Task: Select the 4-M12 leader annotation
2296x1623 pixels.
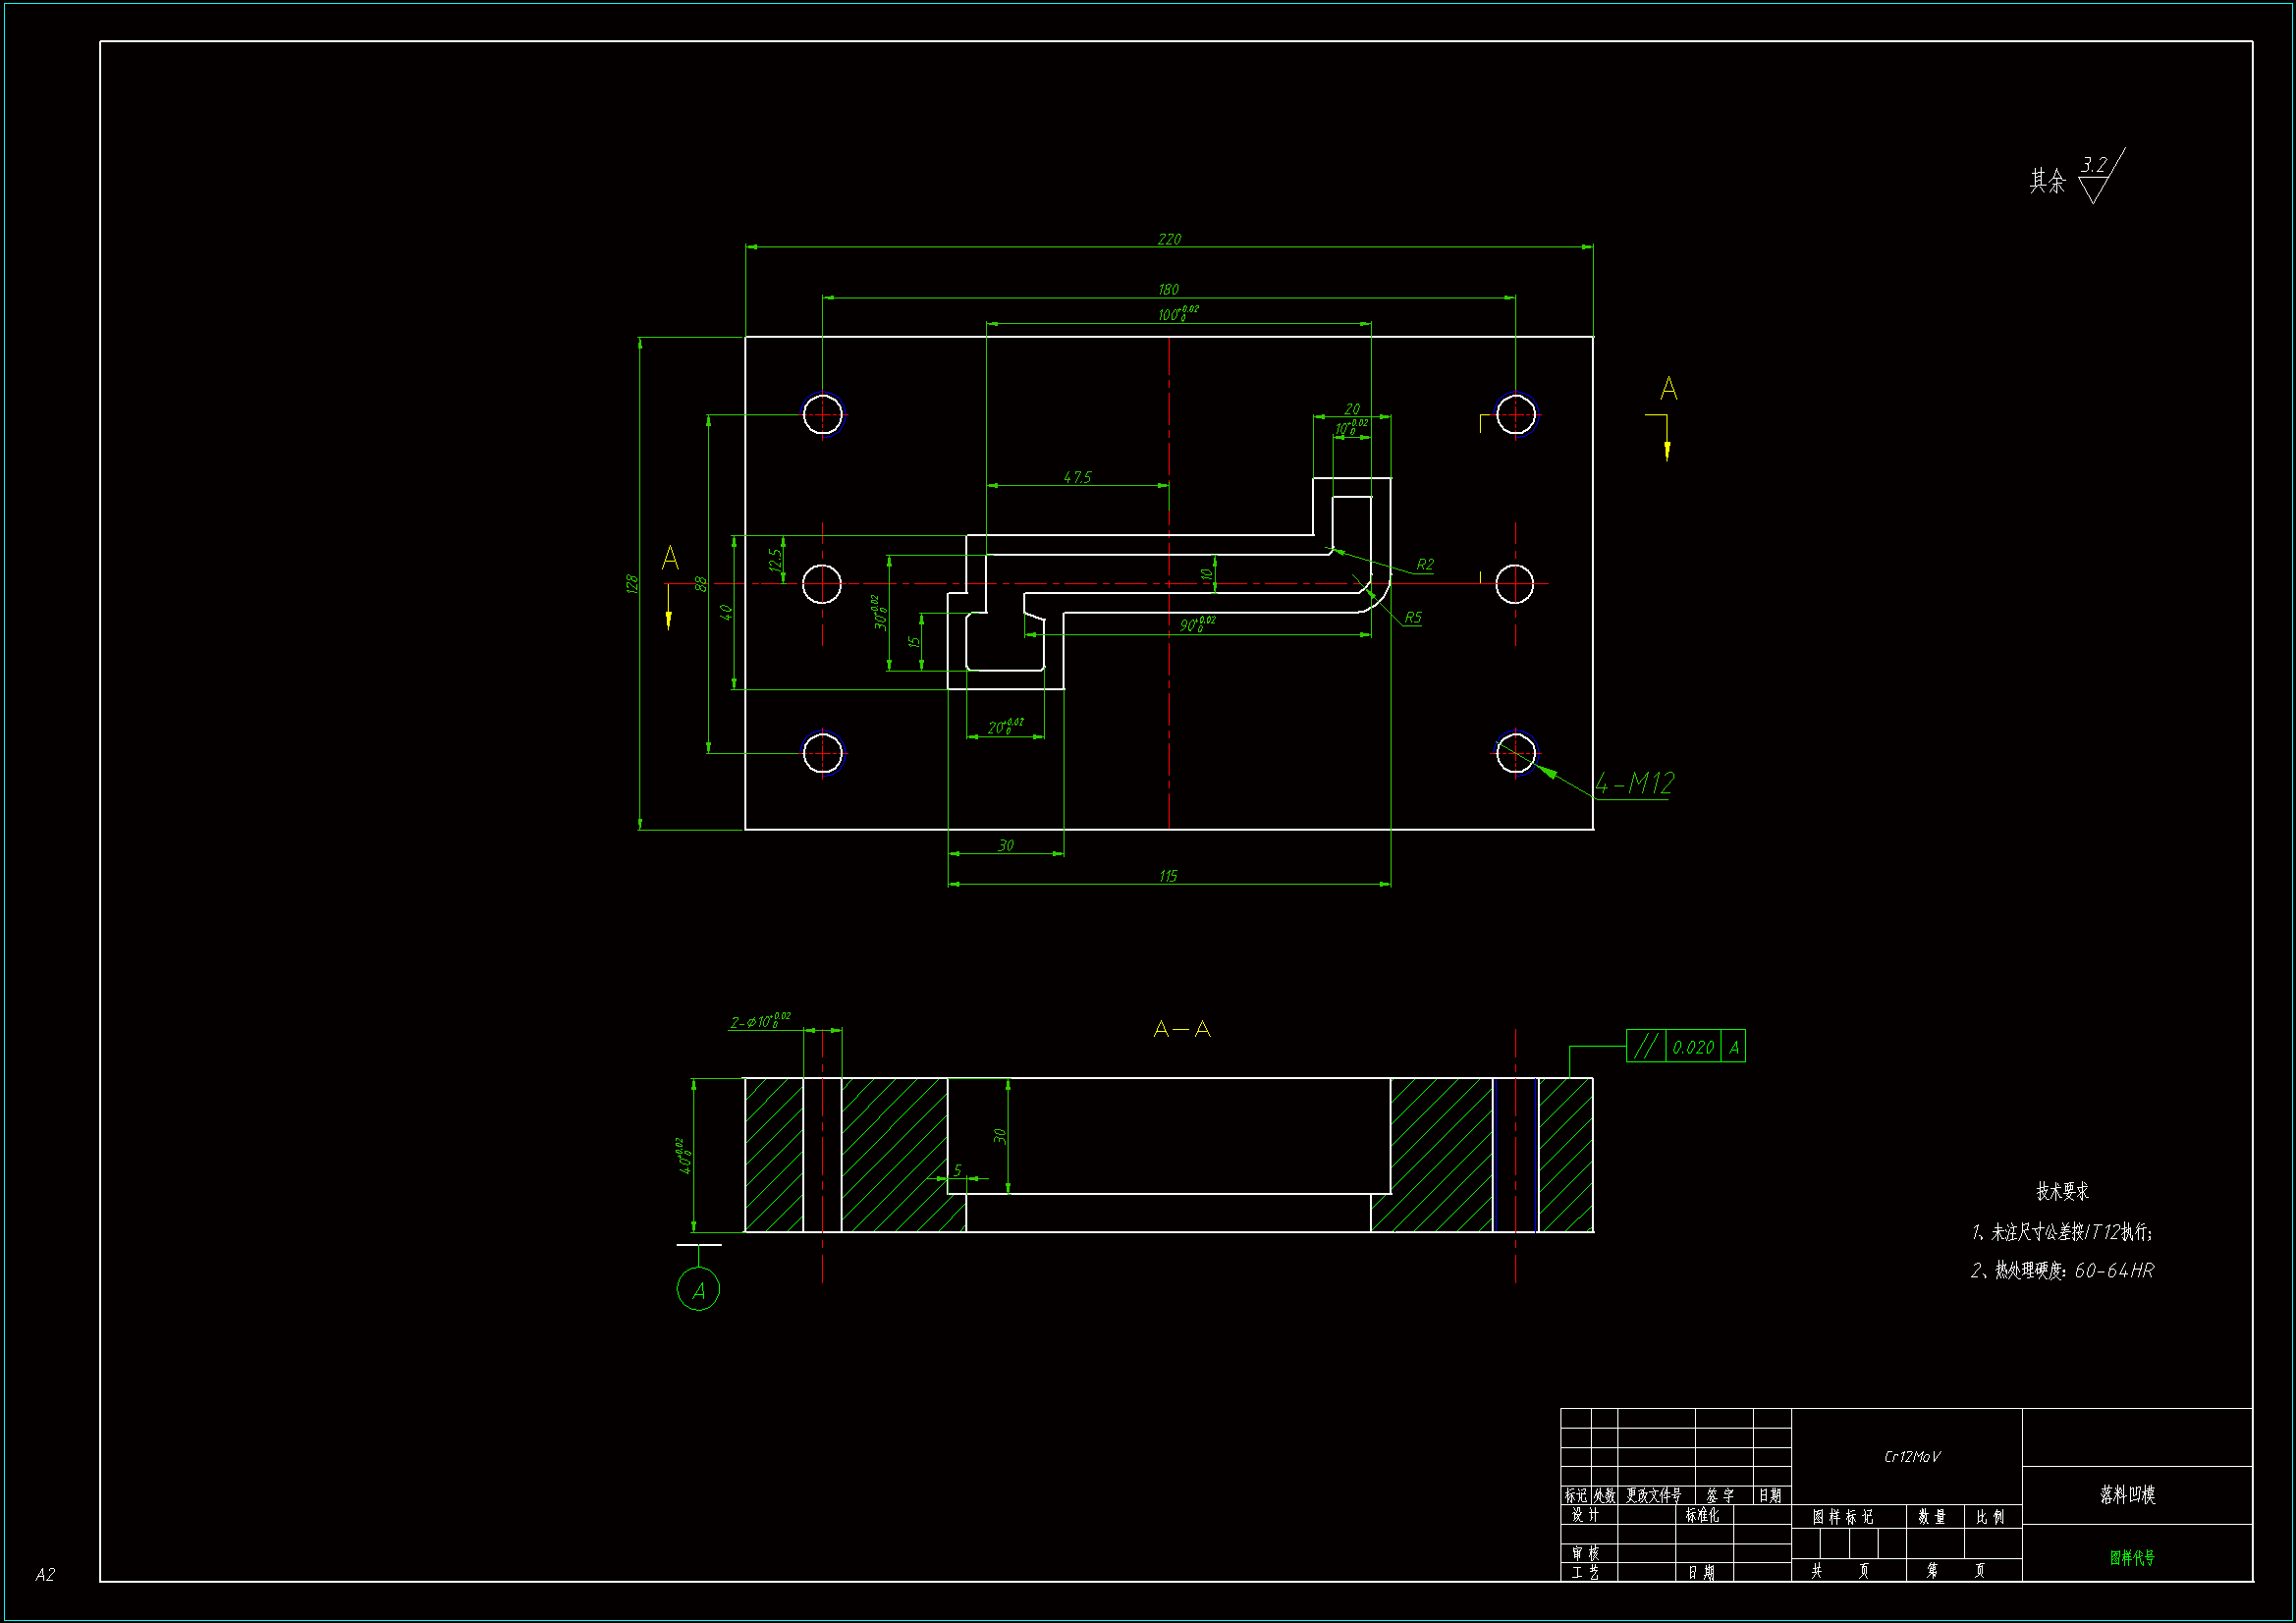Action: [x=1633, y=783]
